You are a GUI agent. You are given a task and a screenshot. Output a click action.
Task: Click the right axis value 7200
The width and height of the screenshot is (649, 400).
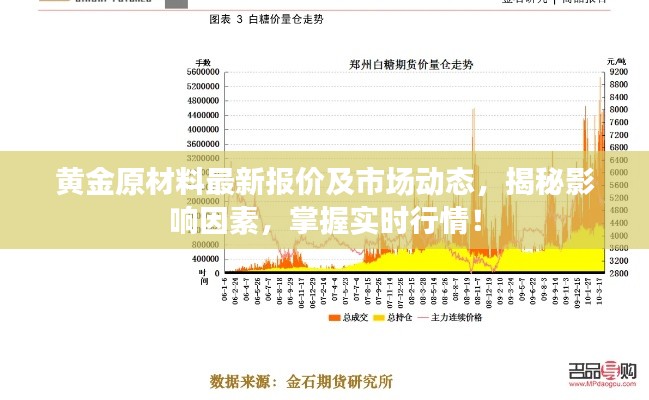point(619,135)
